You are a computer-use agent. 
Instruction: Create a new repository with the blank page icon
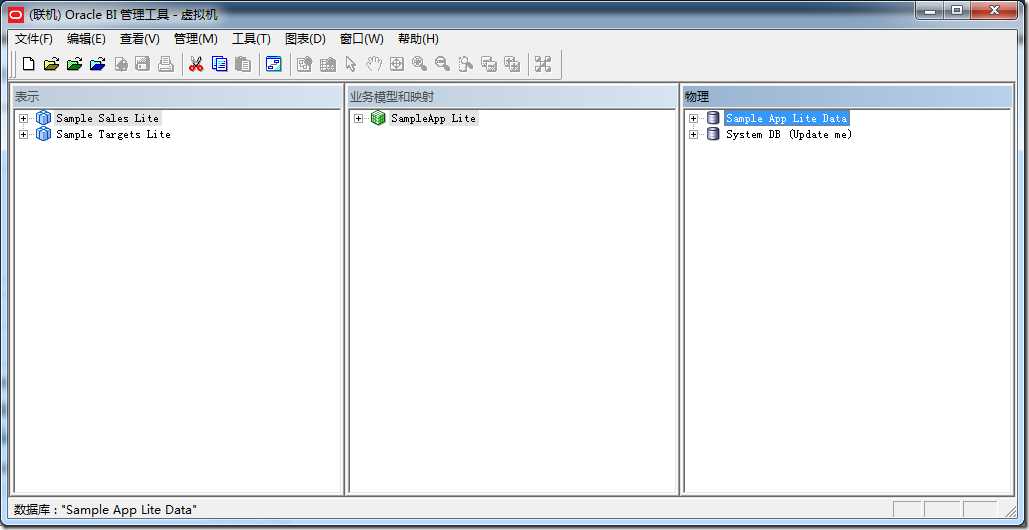point(28,64)
